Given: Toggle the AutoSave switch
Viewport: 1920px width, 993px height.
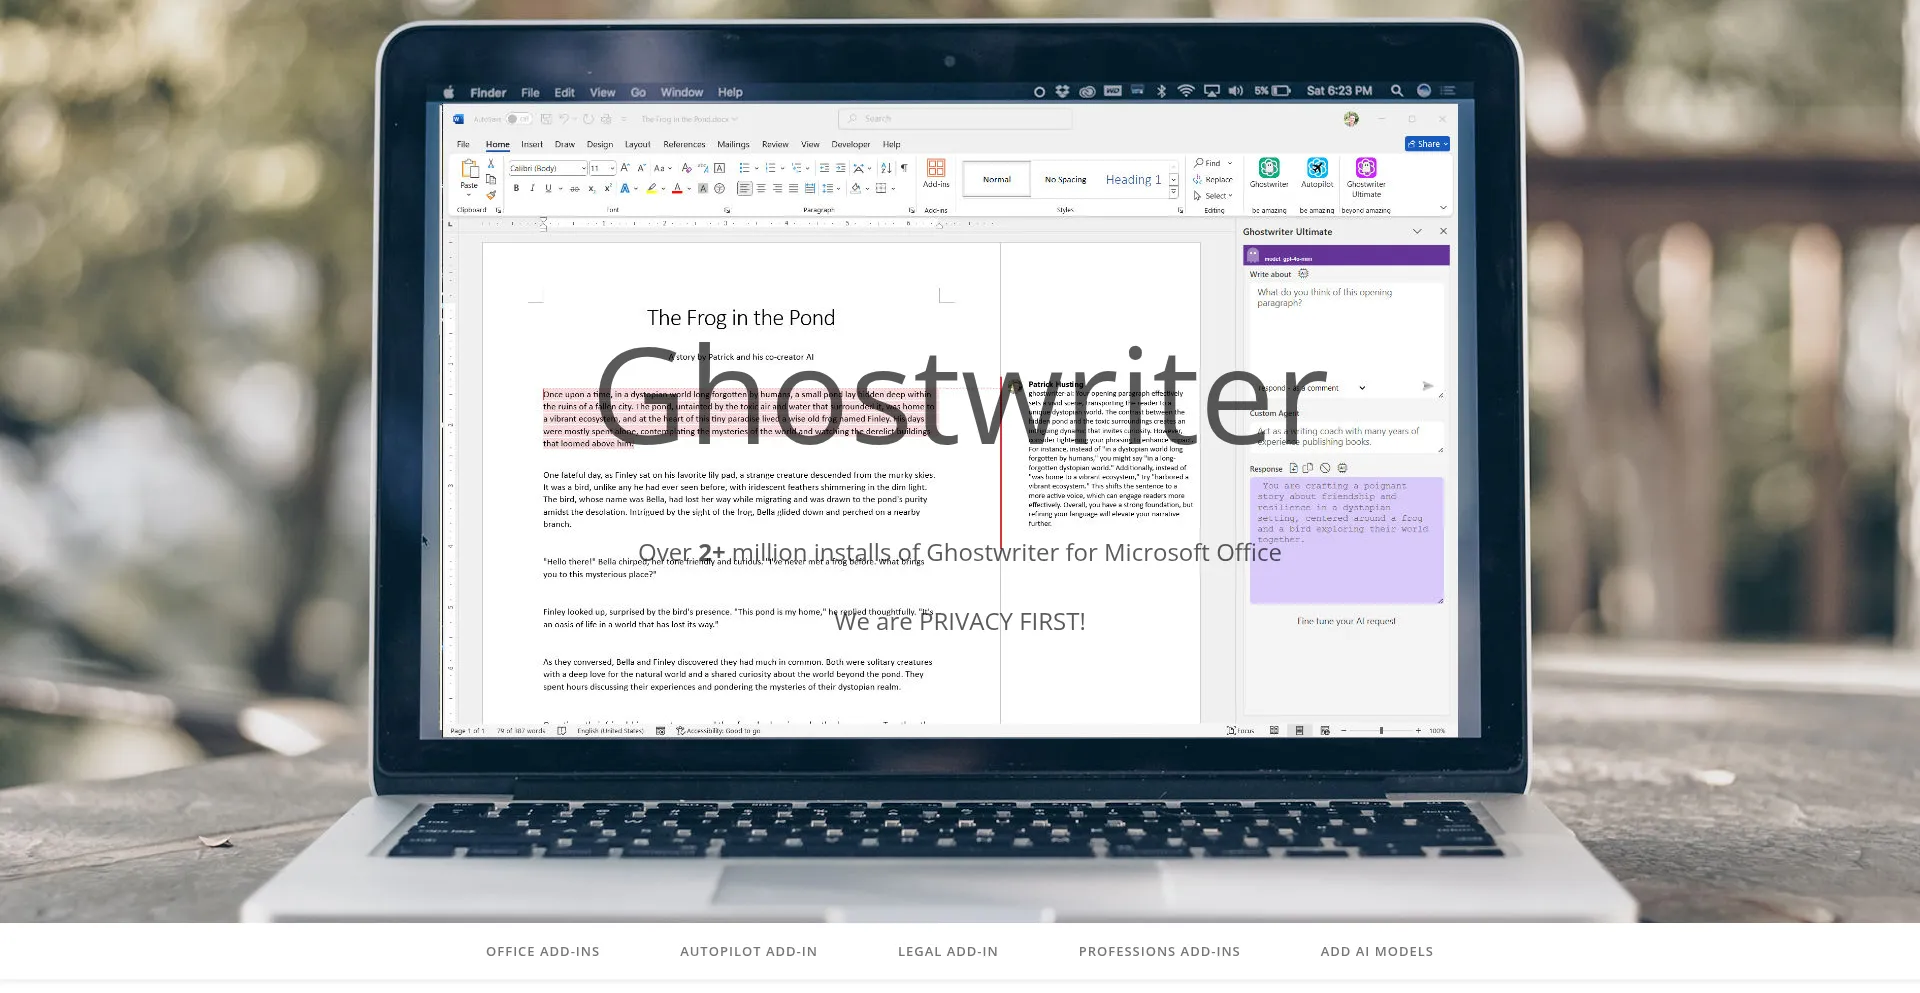Looking at the screenshot, I should point(518,119).
